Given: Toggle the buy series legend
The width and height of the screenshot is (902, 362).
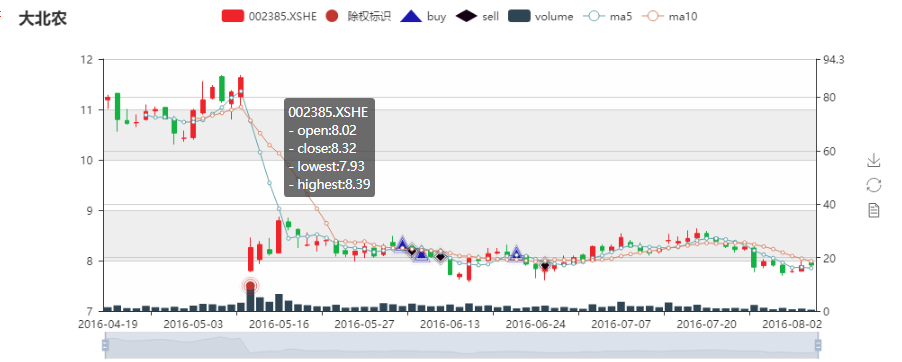Looking at the screenshot, I should [x=423, y=16].
